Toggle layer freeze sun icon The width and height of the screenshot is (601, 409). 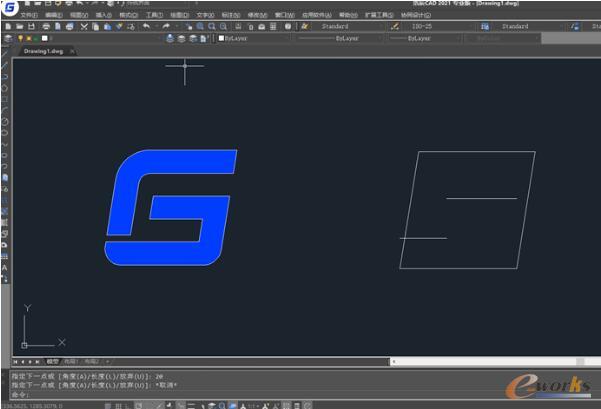click(x=28, y=38)
